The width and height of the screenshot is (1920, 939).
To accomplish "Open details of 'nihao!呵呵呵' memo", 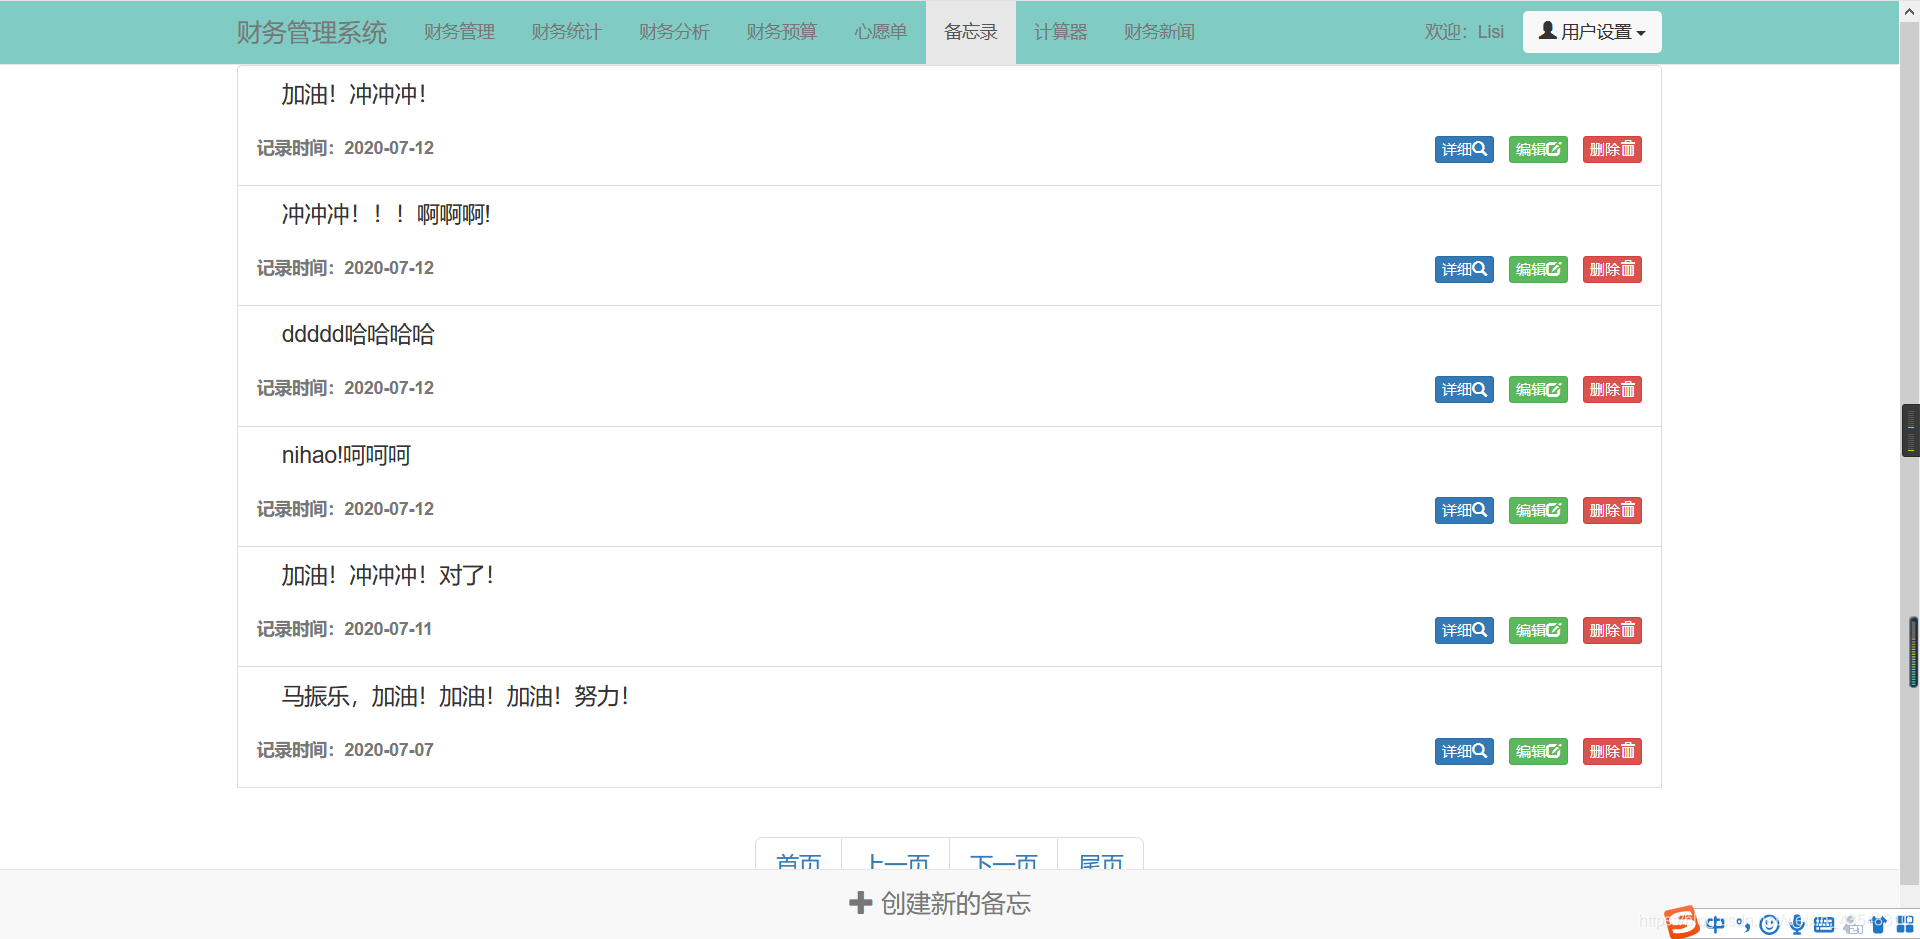I will tap(1464, 510).
